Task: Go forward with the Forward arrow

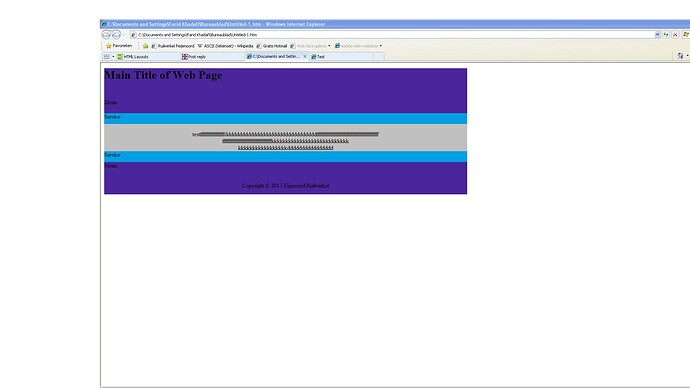Action: click(x=116, y=35)
